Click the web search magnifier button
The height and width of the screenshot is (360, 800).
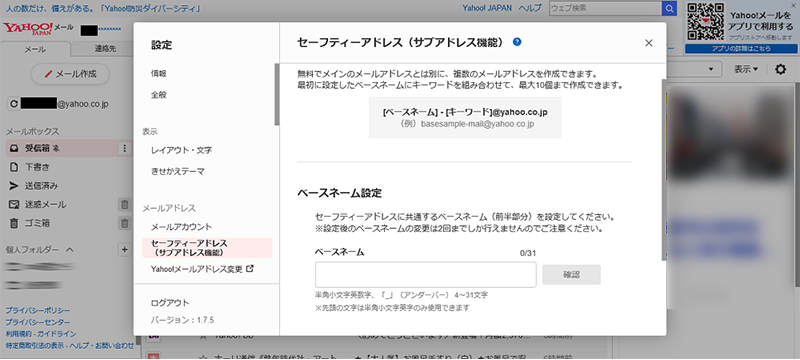pyautogui.click(x=669, y=9)
